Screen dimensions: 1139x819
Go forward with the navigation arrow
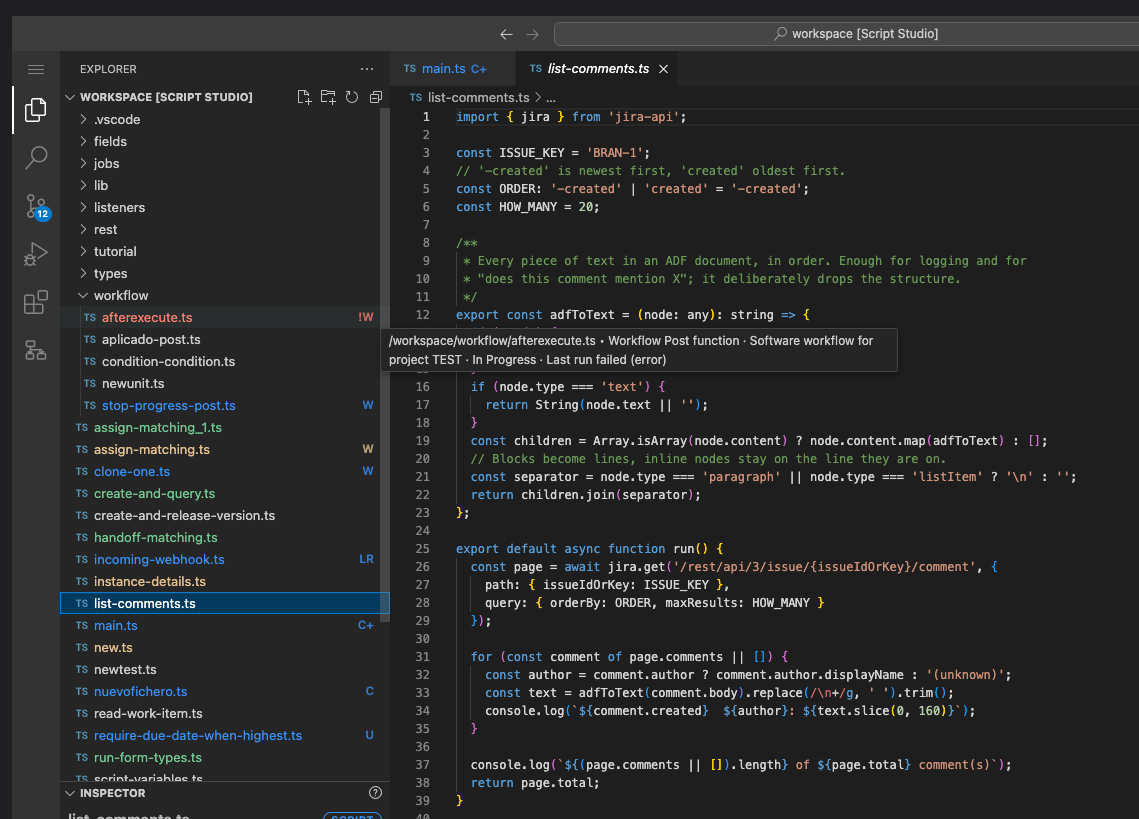click(x=532, y=34)
